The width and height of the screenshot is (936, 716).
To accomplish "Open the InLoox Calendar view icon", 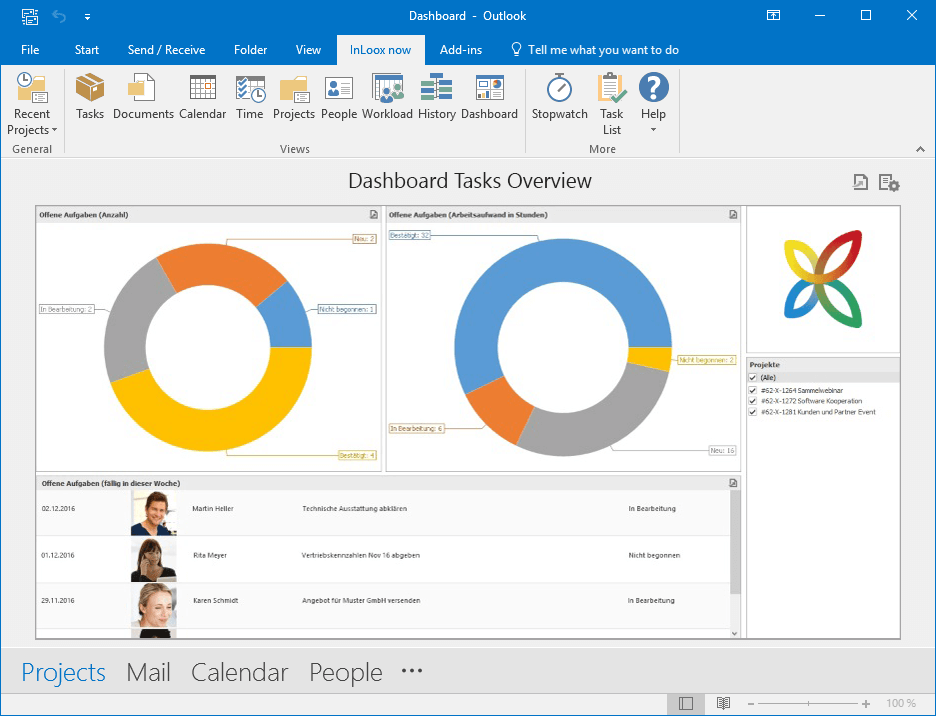I will pos(202,97).
